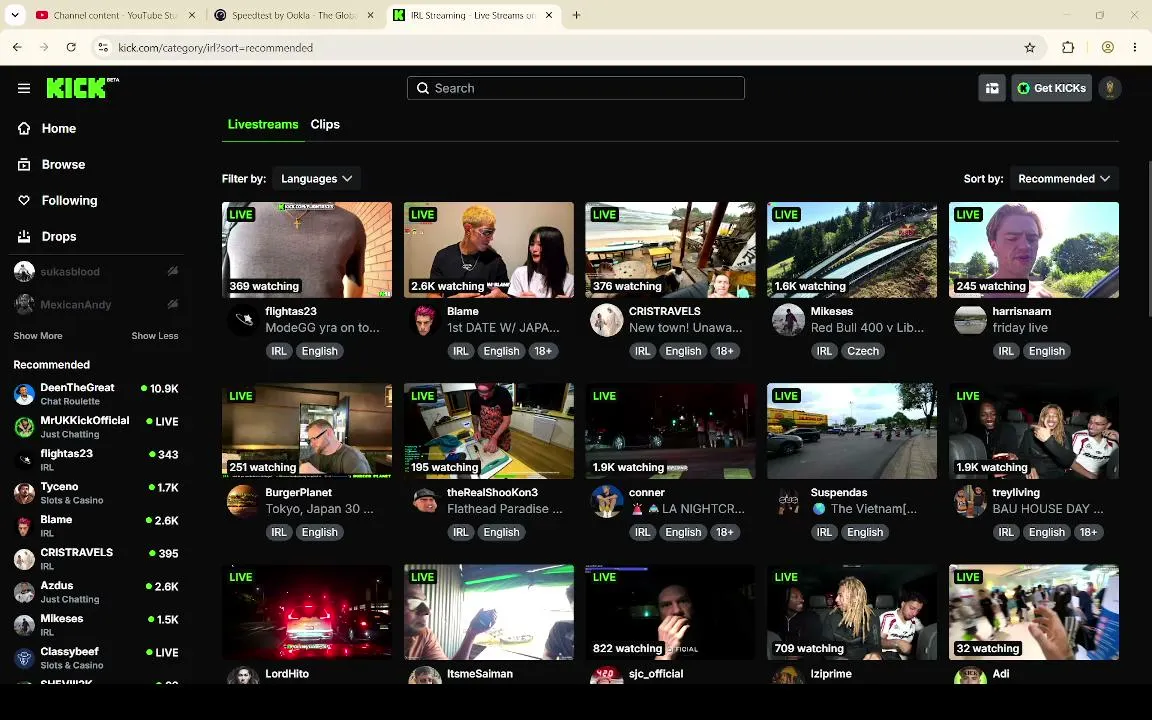Go back to previous page
The image size is (1152, 720).
pyautogui.click(x=18, y=48)
